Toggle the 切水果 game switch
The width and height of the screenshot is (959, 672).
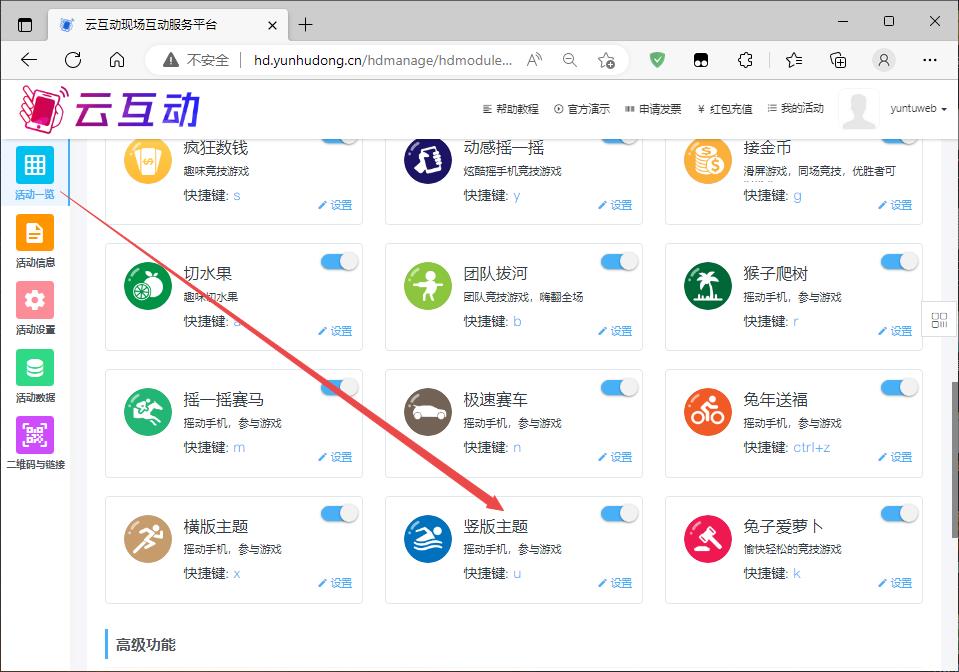339,262
